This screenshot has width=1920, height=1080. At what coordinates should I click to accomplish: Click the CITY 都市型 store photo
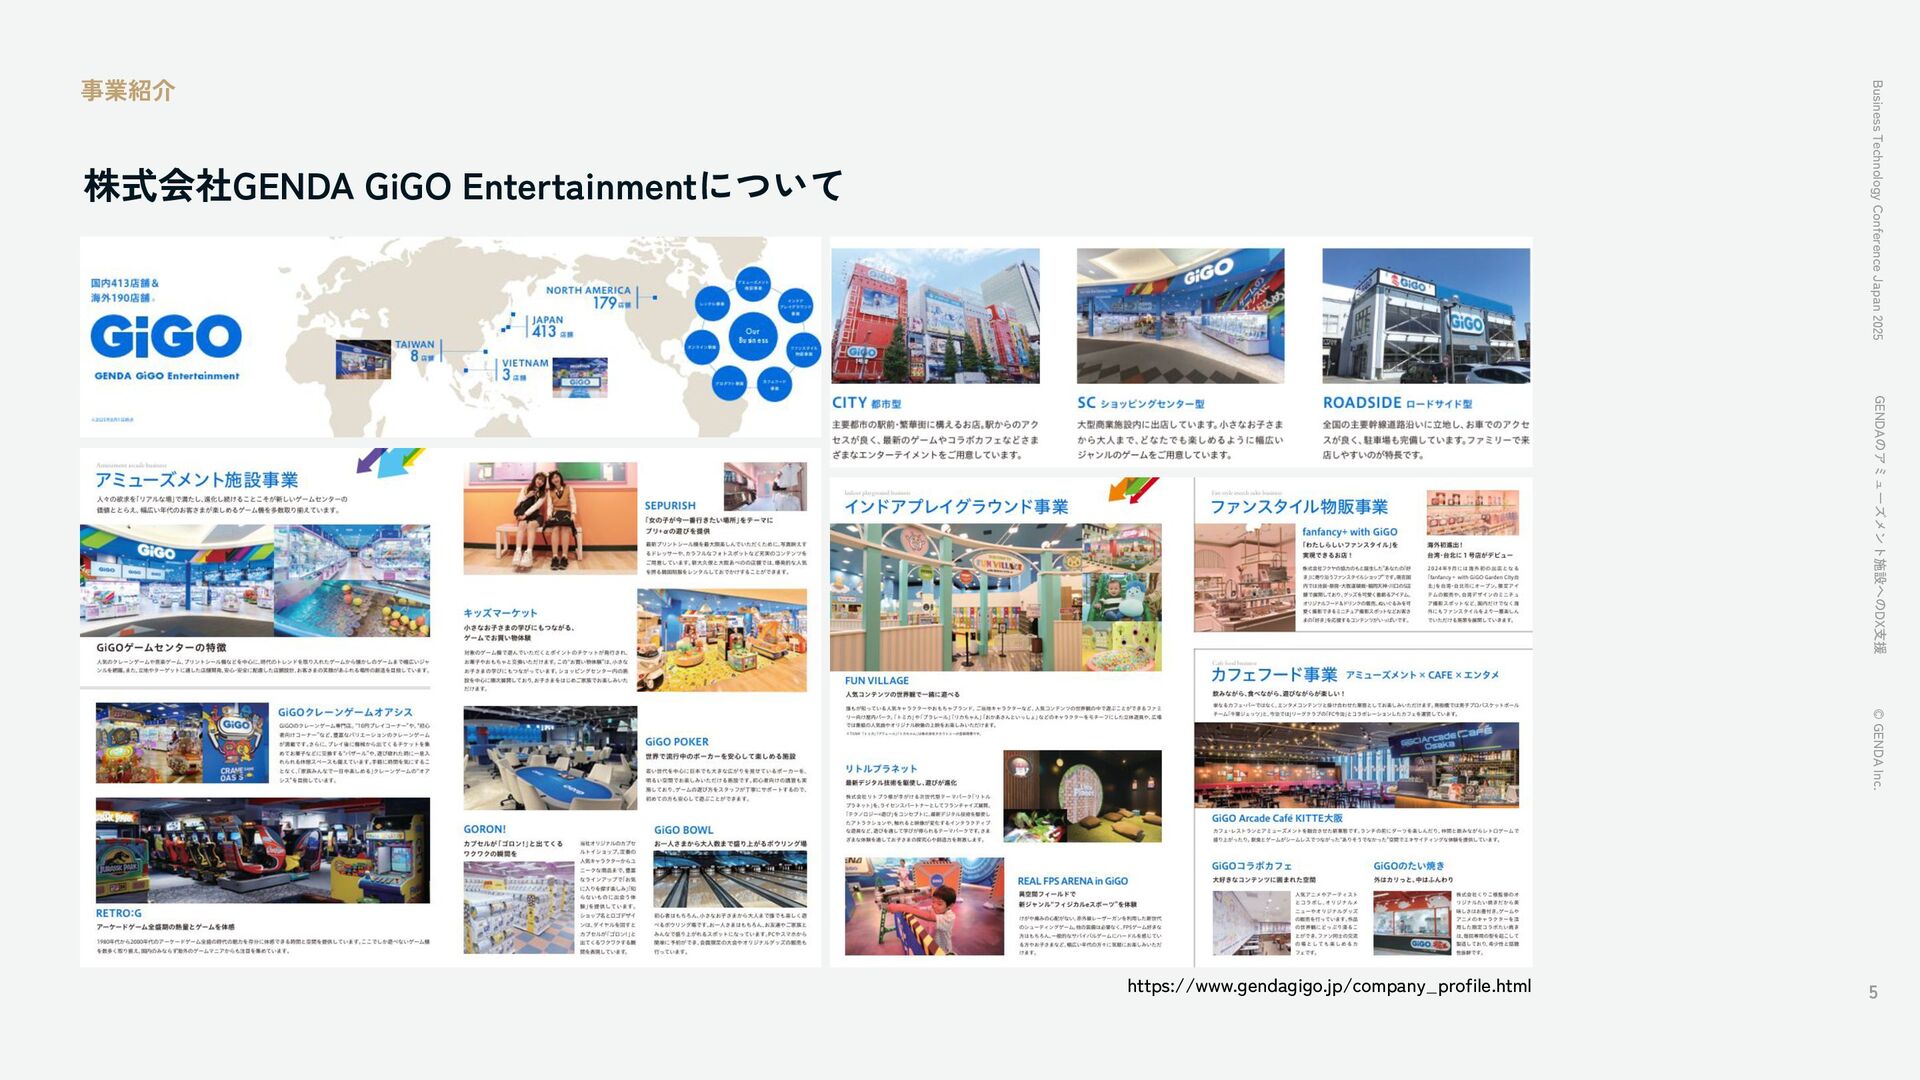935,316
